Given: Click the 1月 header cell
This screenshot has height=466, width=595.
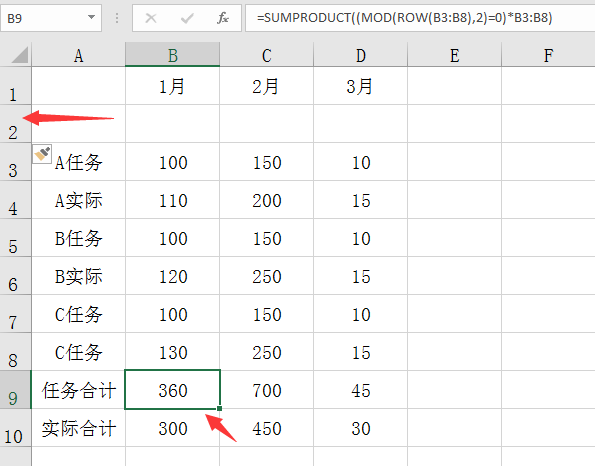Looking at the screenshot, I should [x=173, y=86].
